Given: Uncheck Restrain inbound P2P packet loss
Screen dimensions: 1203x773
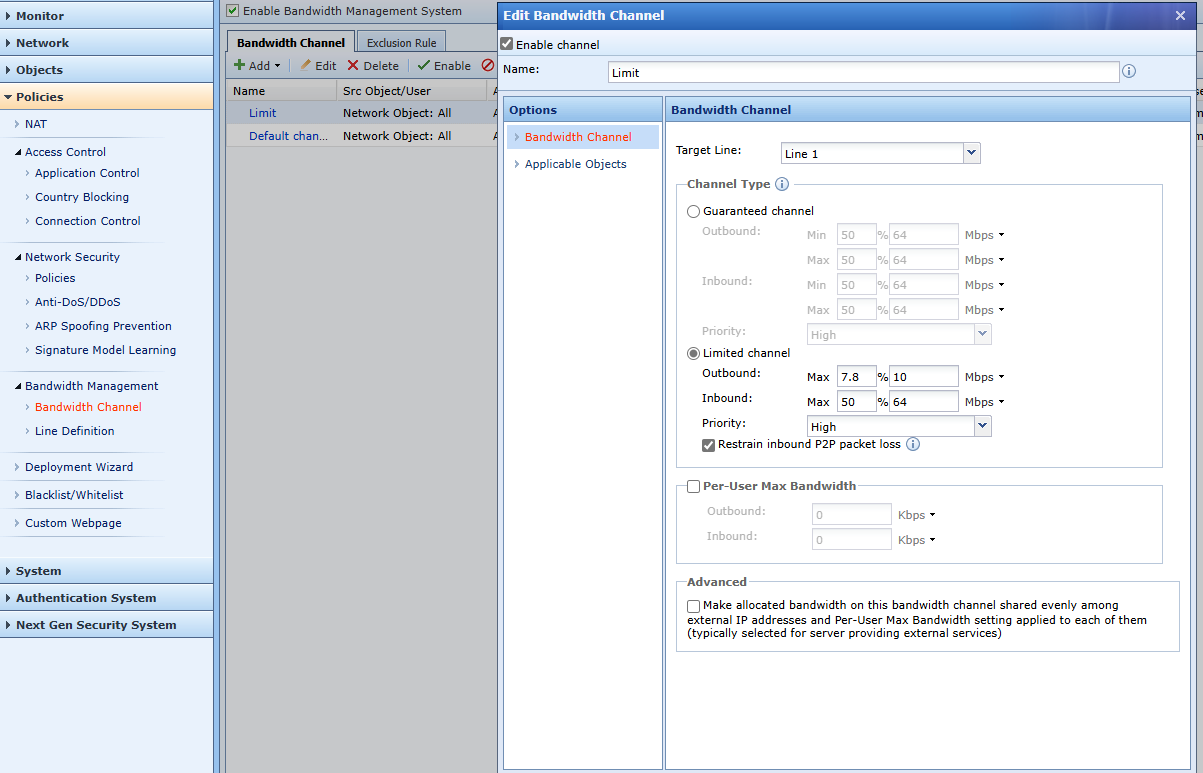Looking at the screenshot, I should (x=709, y=445).
